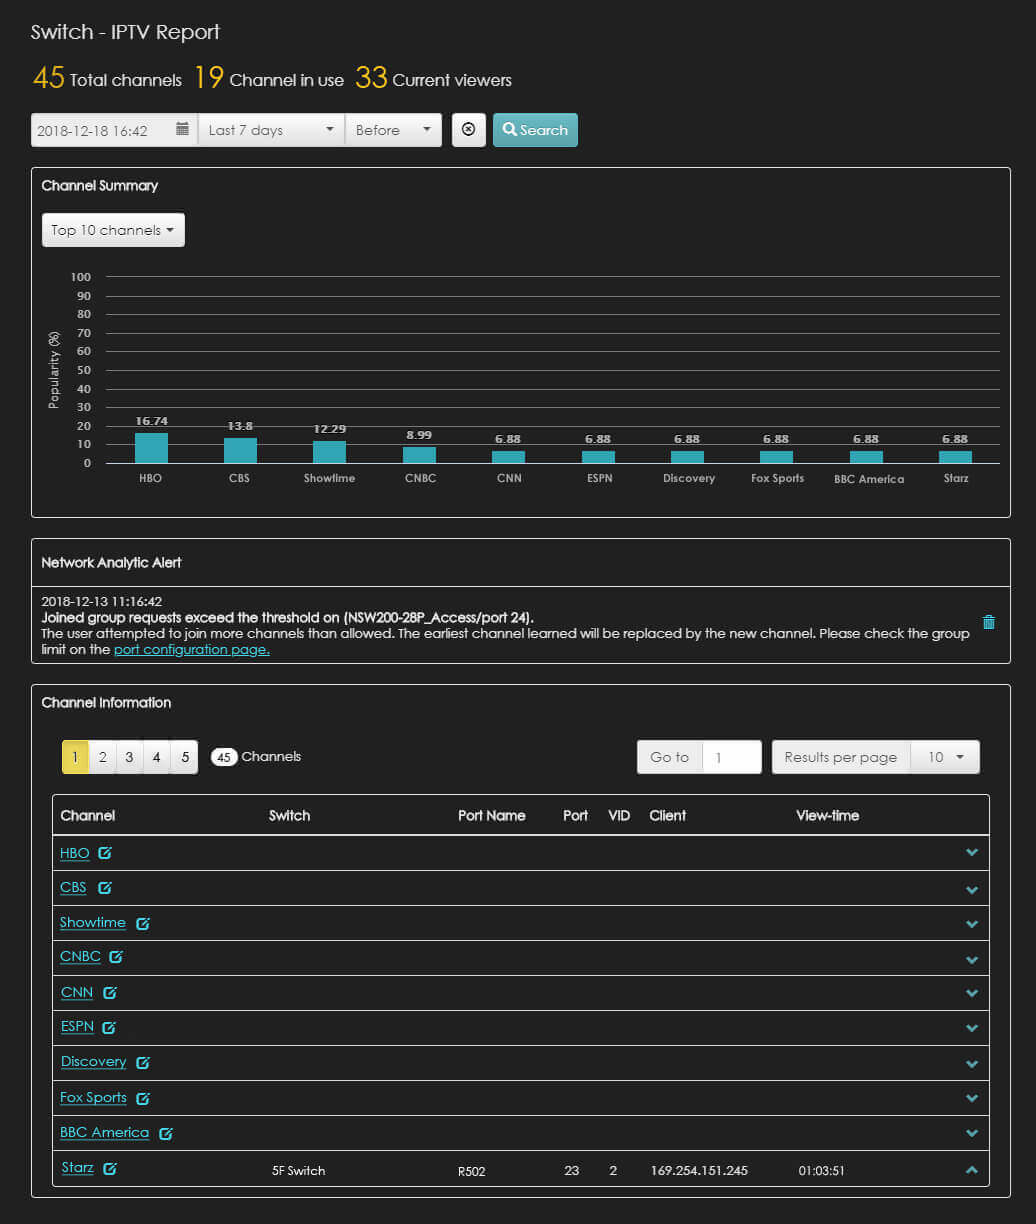Collapse the Starz row details
Viewport: 1036px width, 1224px height.
972,1169
